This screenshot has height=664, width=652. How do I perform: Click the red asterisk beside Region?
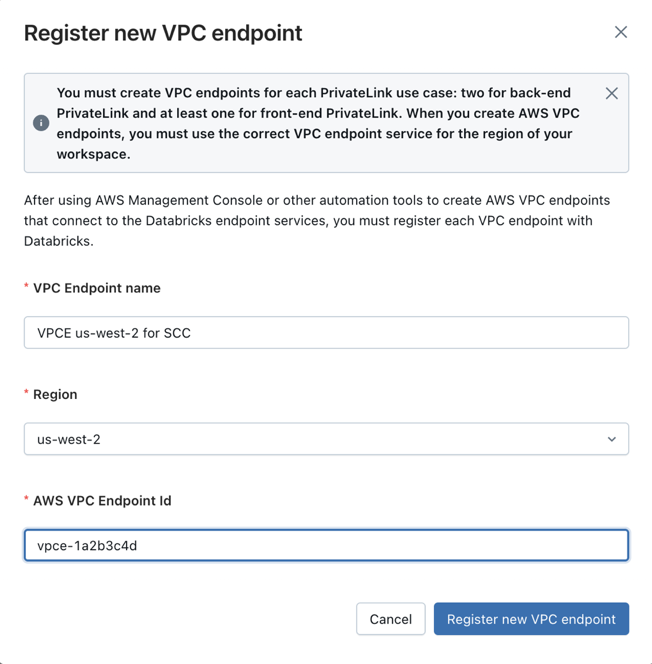pos(27,394)
